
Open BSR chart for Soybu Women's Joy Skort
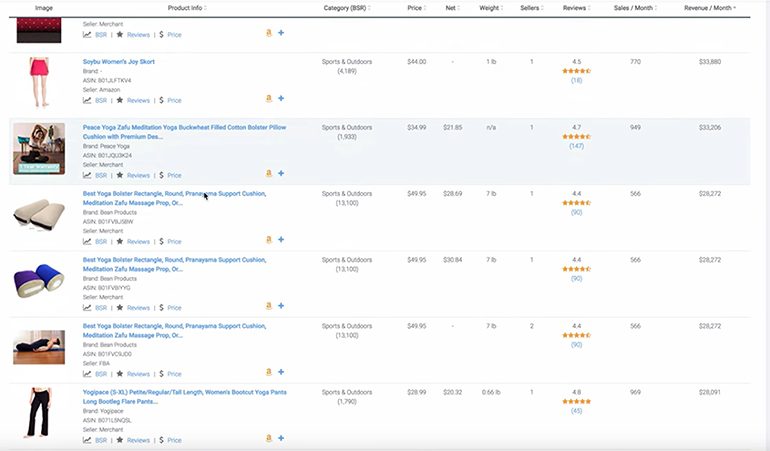[95, 100]
